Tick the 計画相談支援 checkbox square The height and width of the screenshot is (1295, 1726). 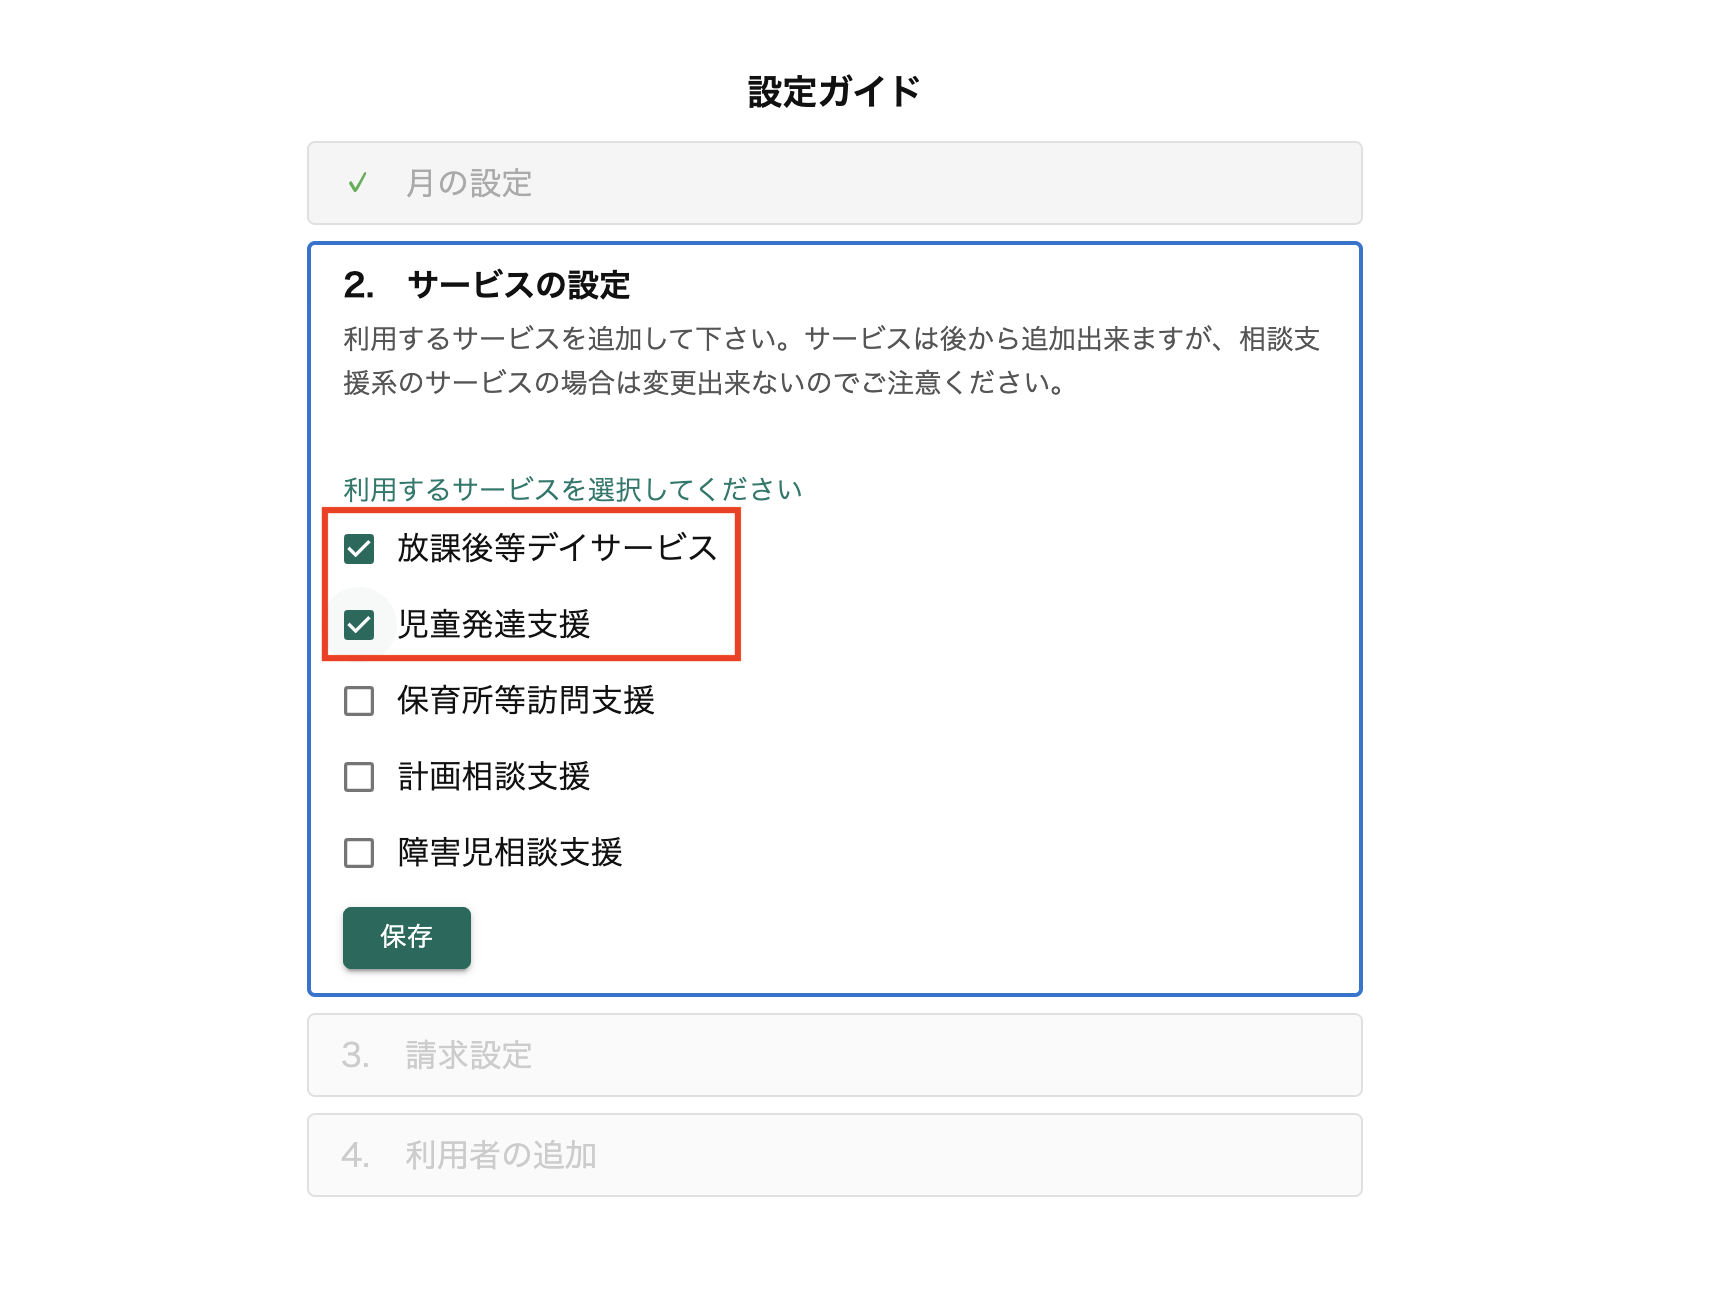(359, 777)
